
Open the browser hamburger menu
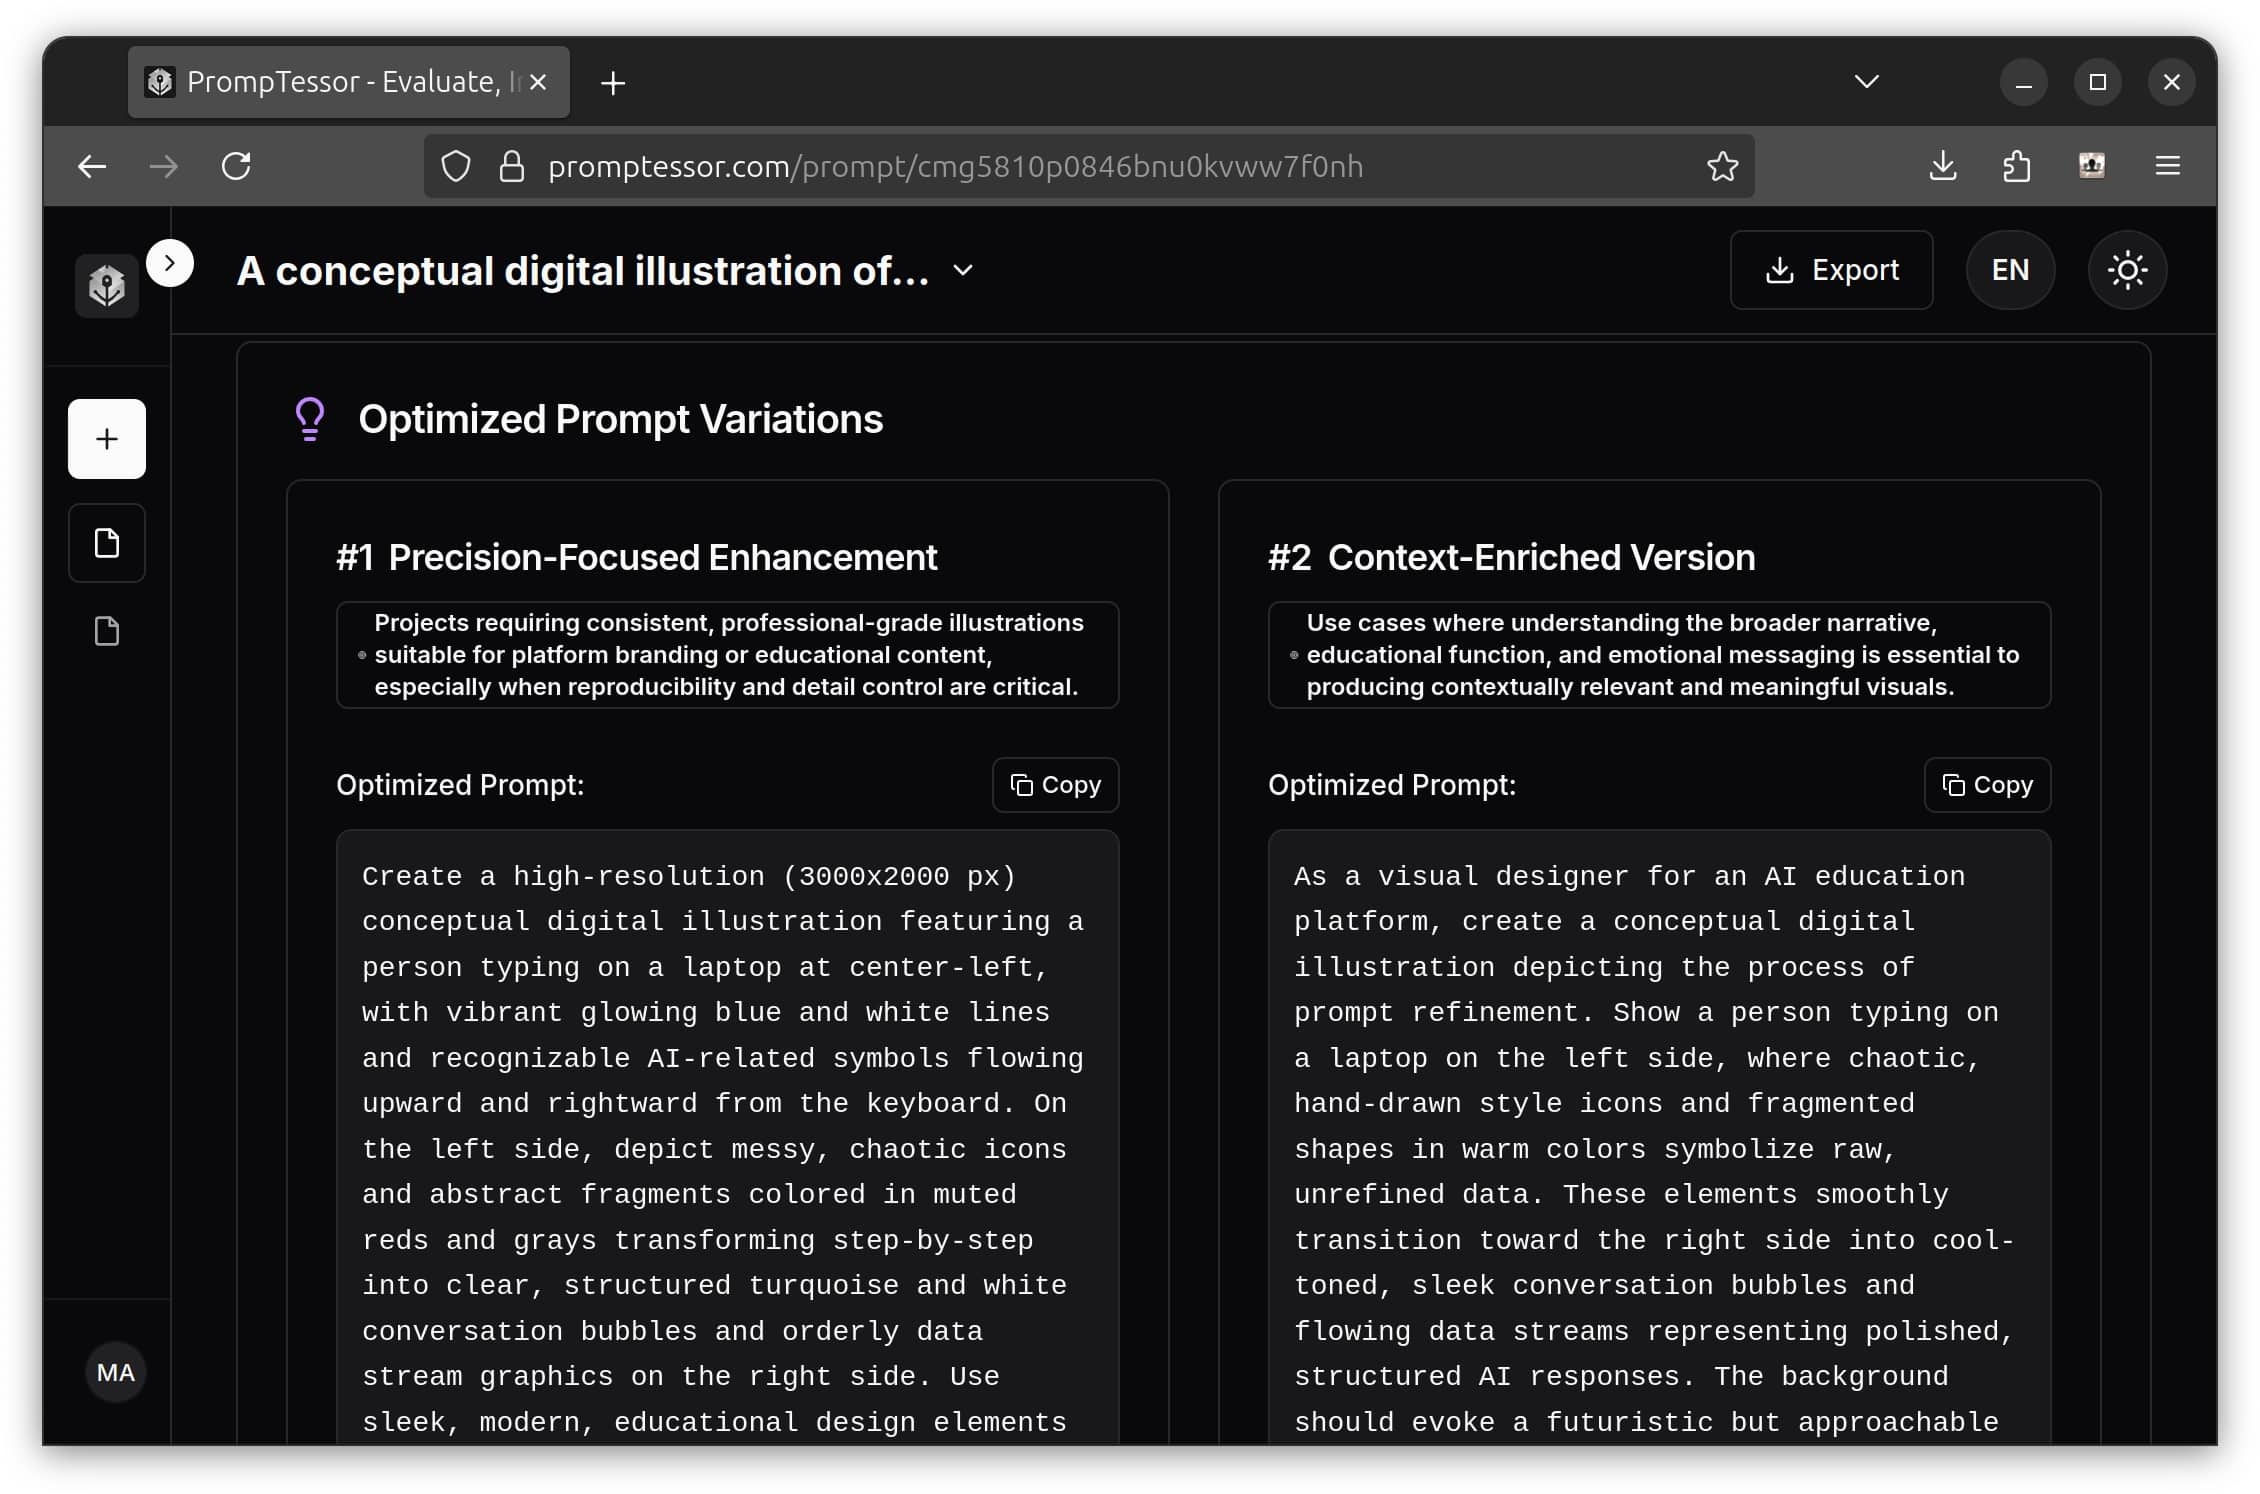(x=2167, y=166)
